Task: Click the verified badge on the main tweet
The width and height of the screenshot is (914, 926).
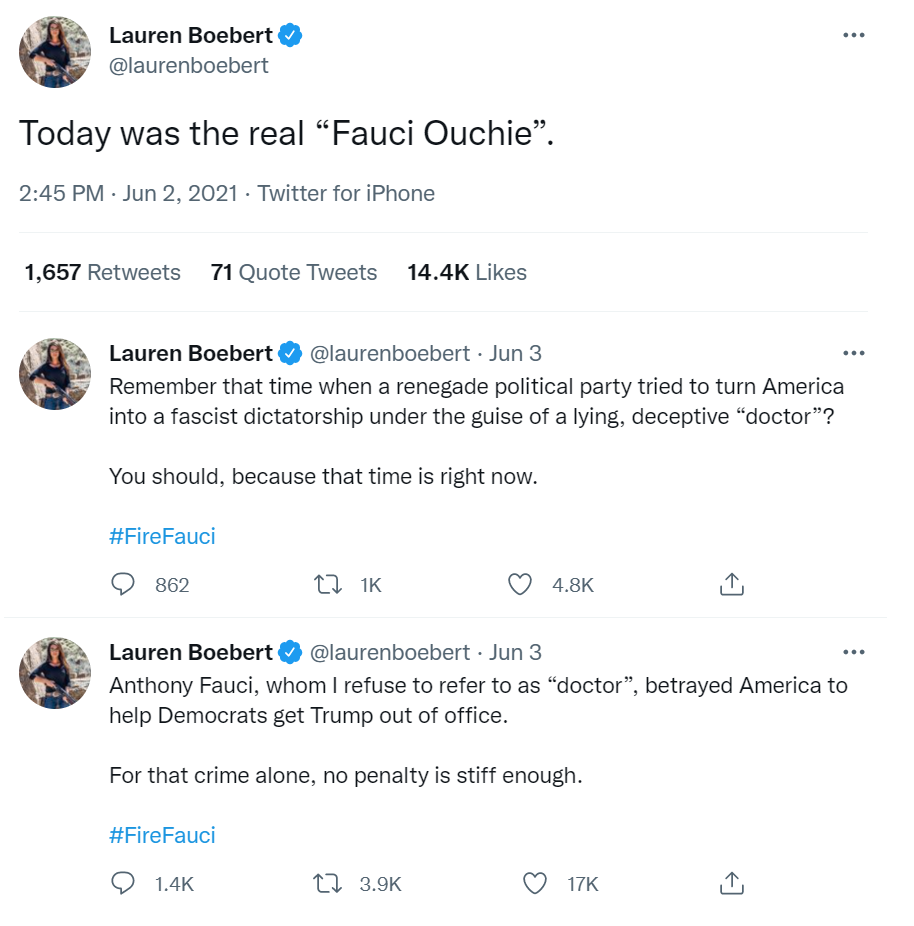Action: (291, 36)
